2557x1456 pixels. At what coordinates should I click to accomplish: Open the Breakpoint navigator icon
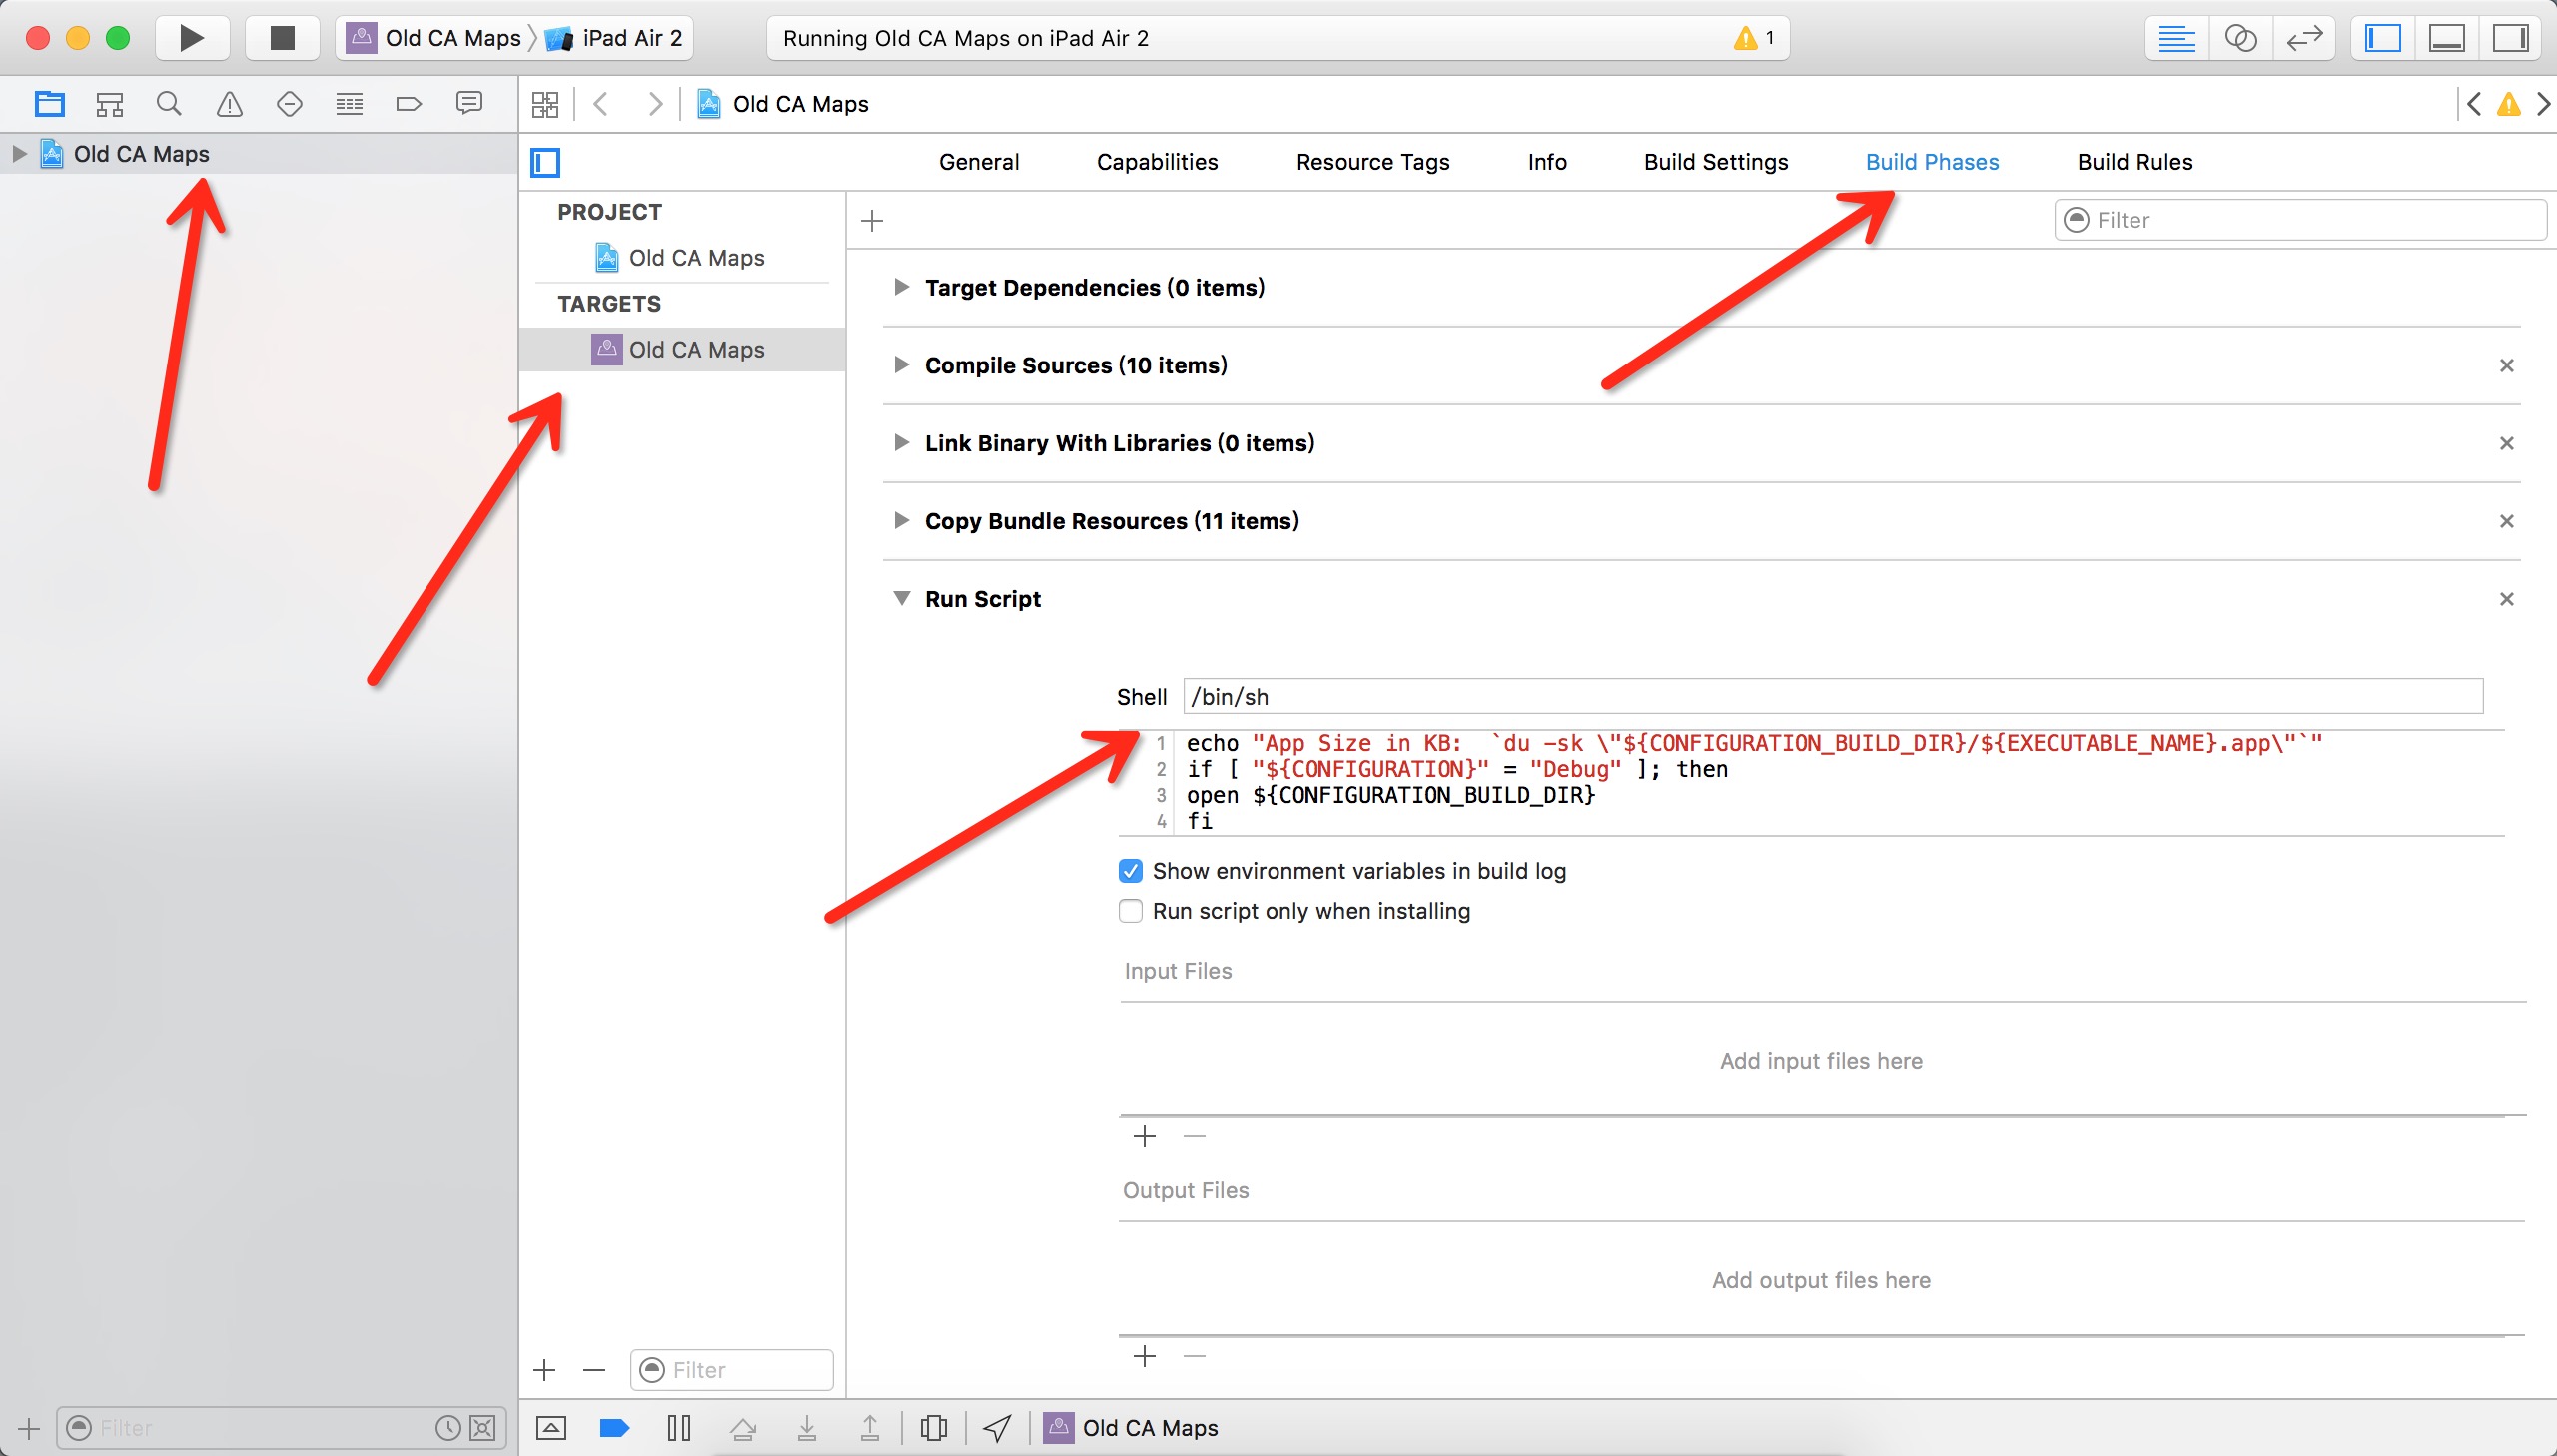(x=409, y=103)
